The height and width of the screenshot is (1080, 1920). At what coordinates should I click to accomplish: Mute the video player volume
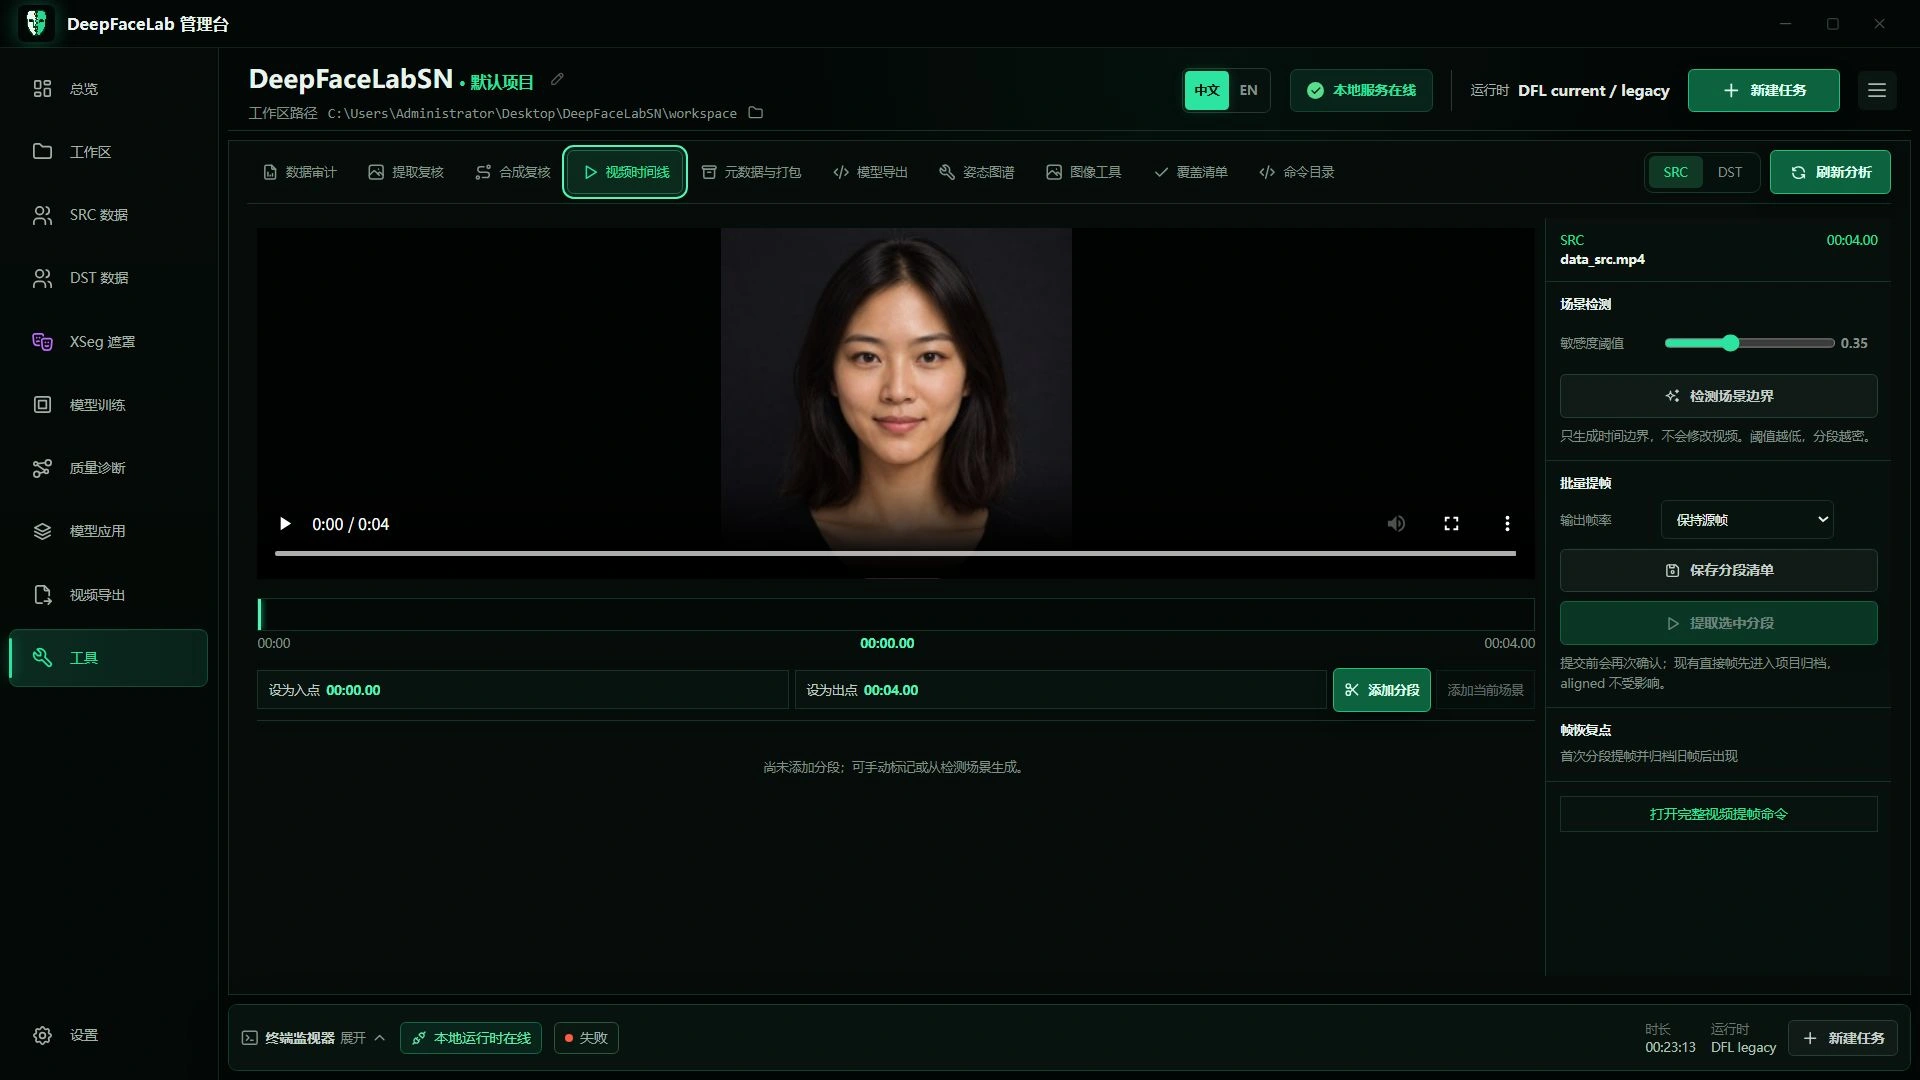[x=1396, y=524]
